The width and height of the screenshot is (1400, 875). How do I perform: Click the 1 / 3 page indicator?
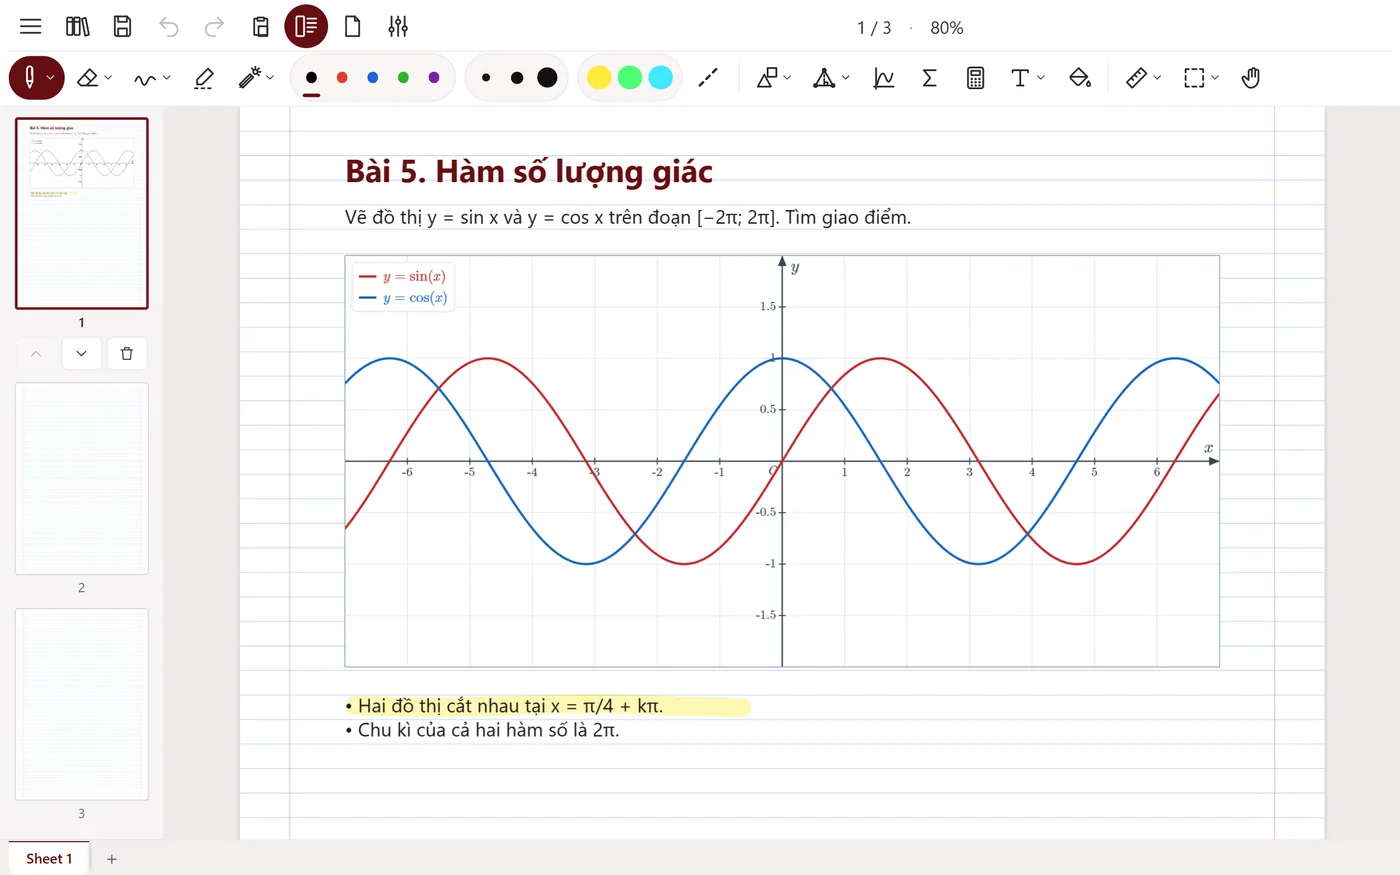coord(874,28)
